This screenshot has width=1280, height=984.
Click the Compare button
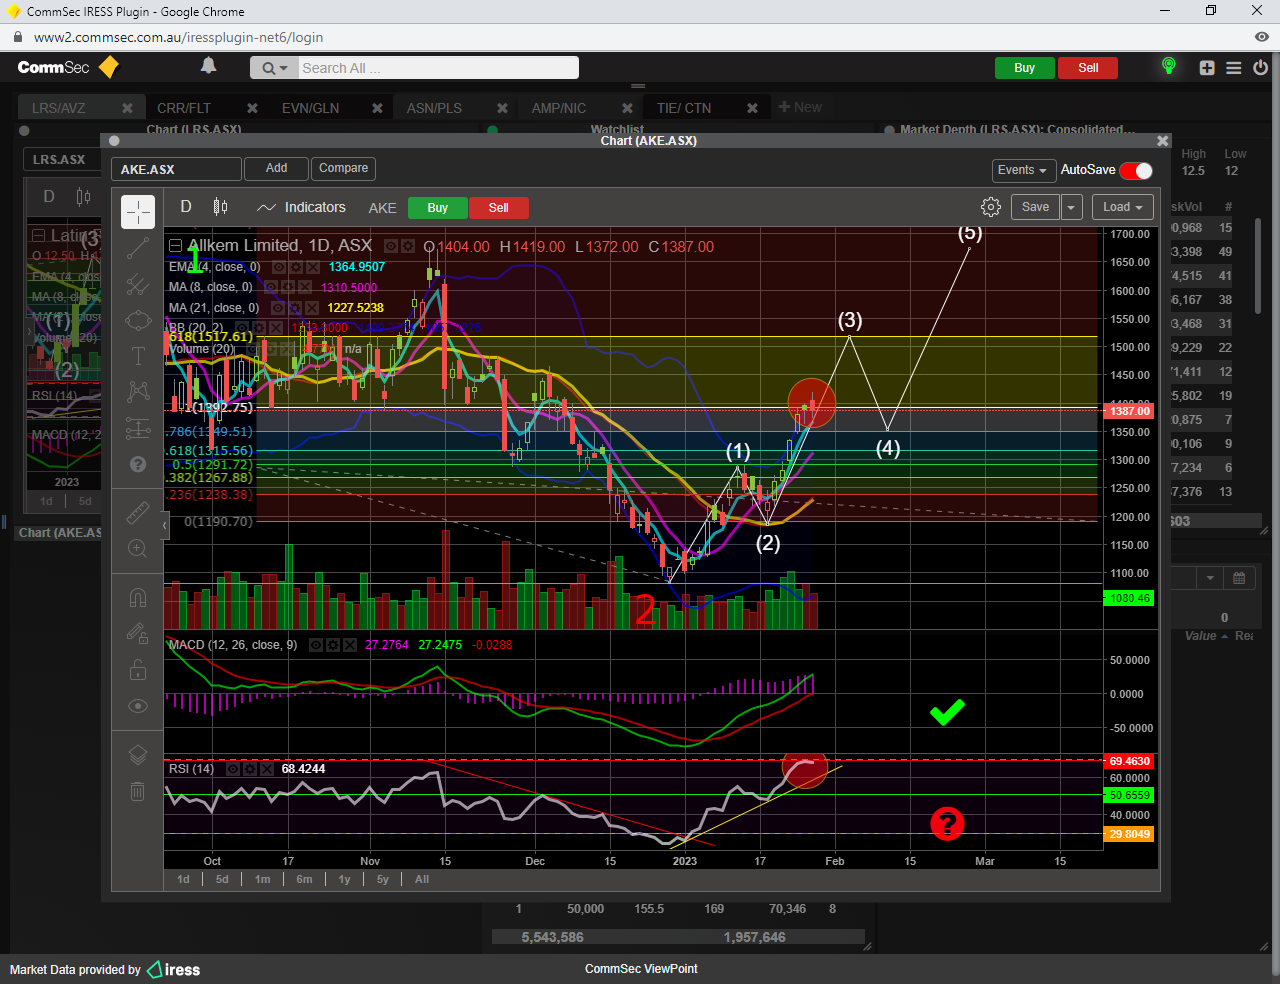(x=343, y=168)
